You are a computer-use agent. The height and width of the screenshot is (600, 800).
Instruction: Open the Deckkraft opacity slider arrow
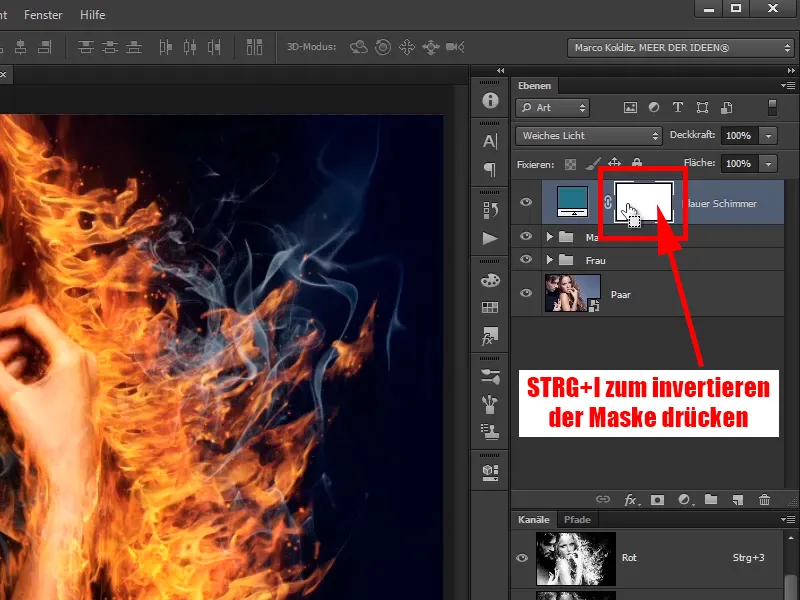click(x=768, y=136)
